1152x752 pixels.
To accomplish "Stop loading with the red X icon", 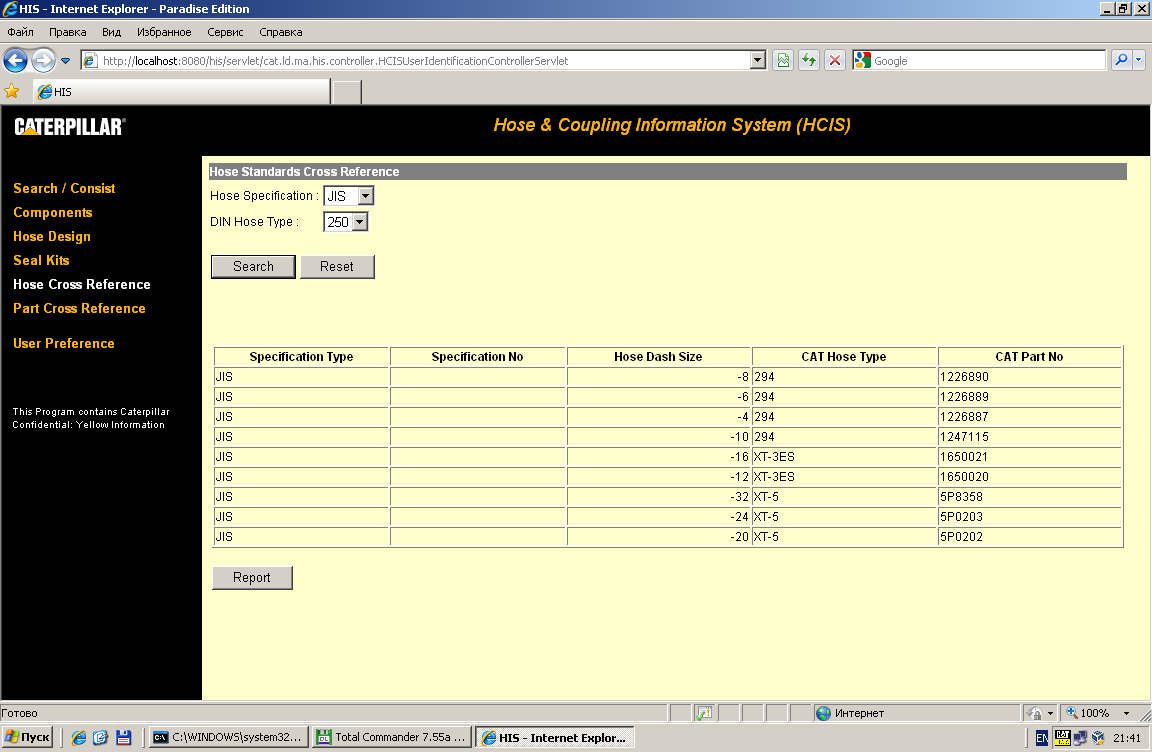I will coord(835,60).
